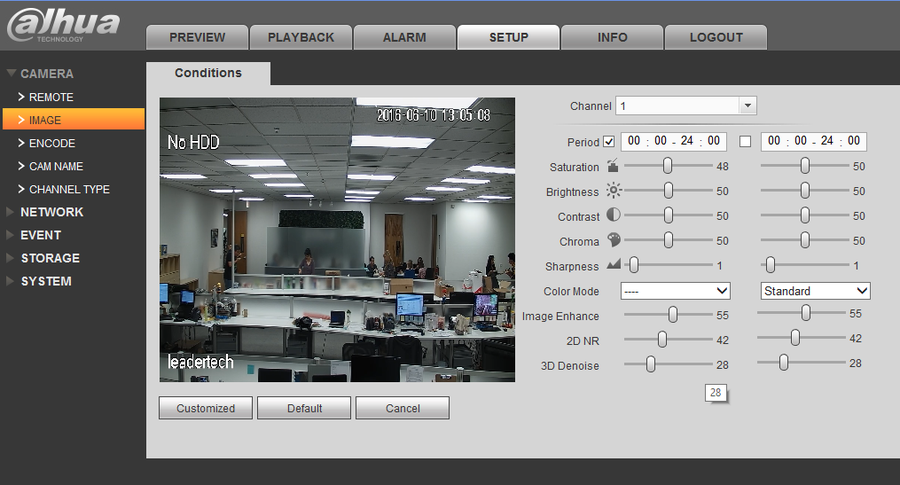Expand the NETWORK section in sidebar

click(52, 212)
